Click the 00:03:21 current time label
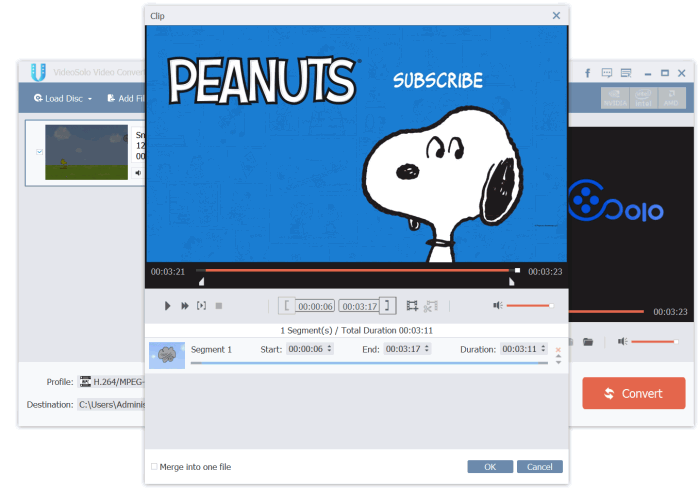700x488 pixels. pyautogui.click(x=168, y=271)
